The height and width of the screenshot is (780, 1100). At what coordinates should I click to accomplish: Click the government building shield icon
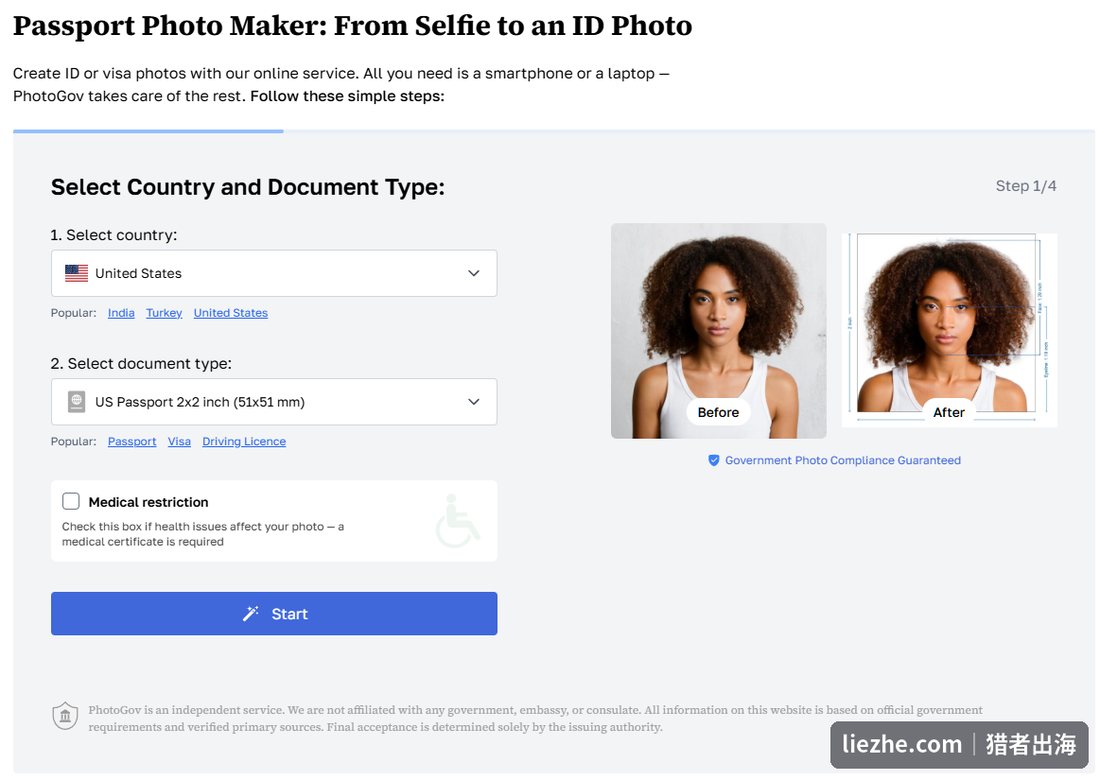point(65,716)
